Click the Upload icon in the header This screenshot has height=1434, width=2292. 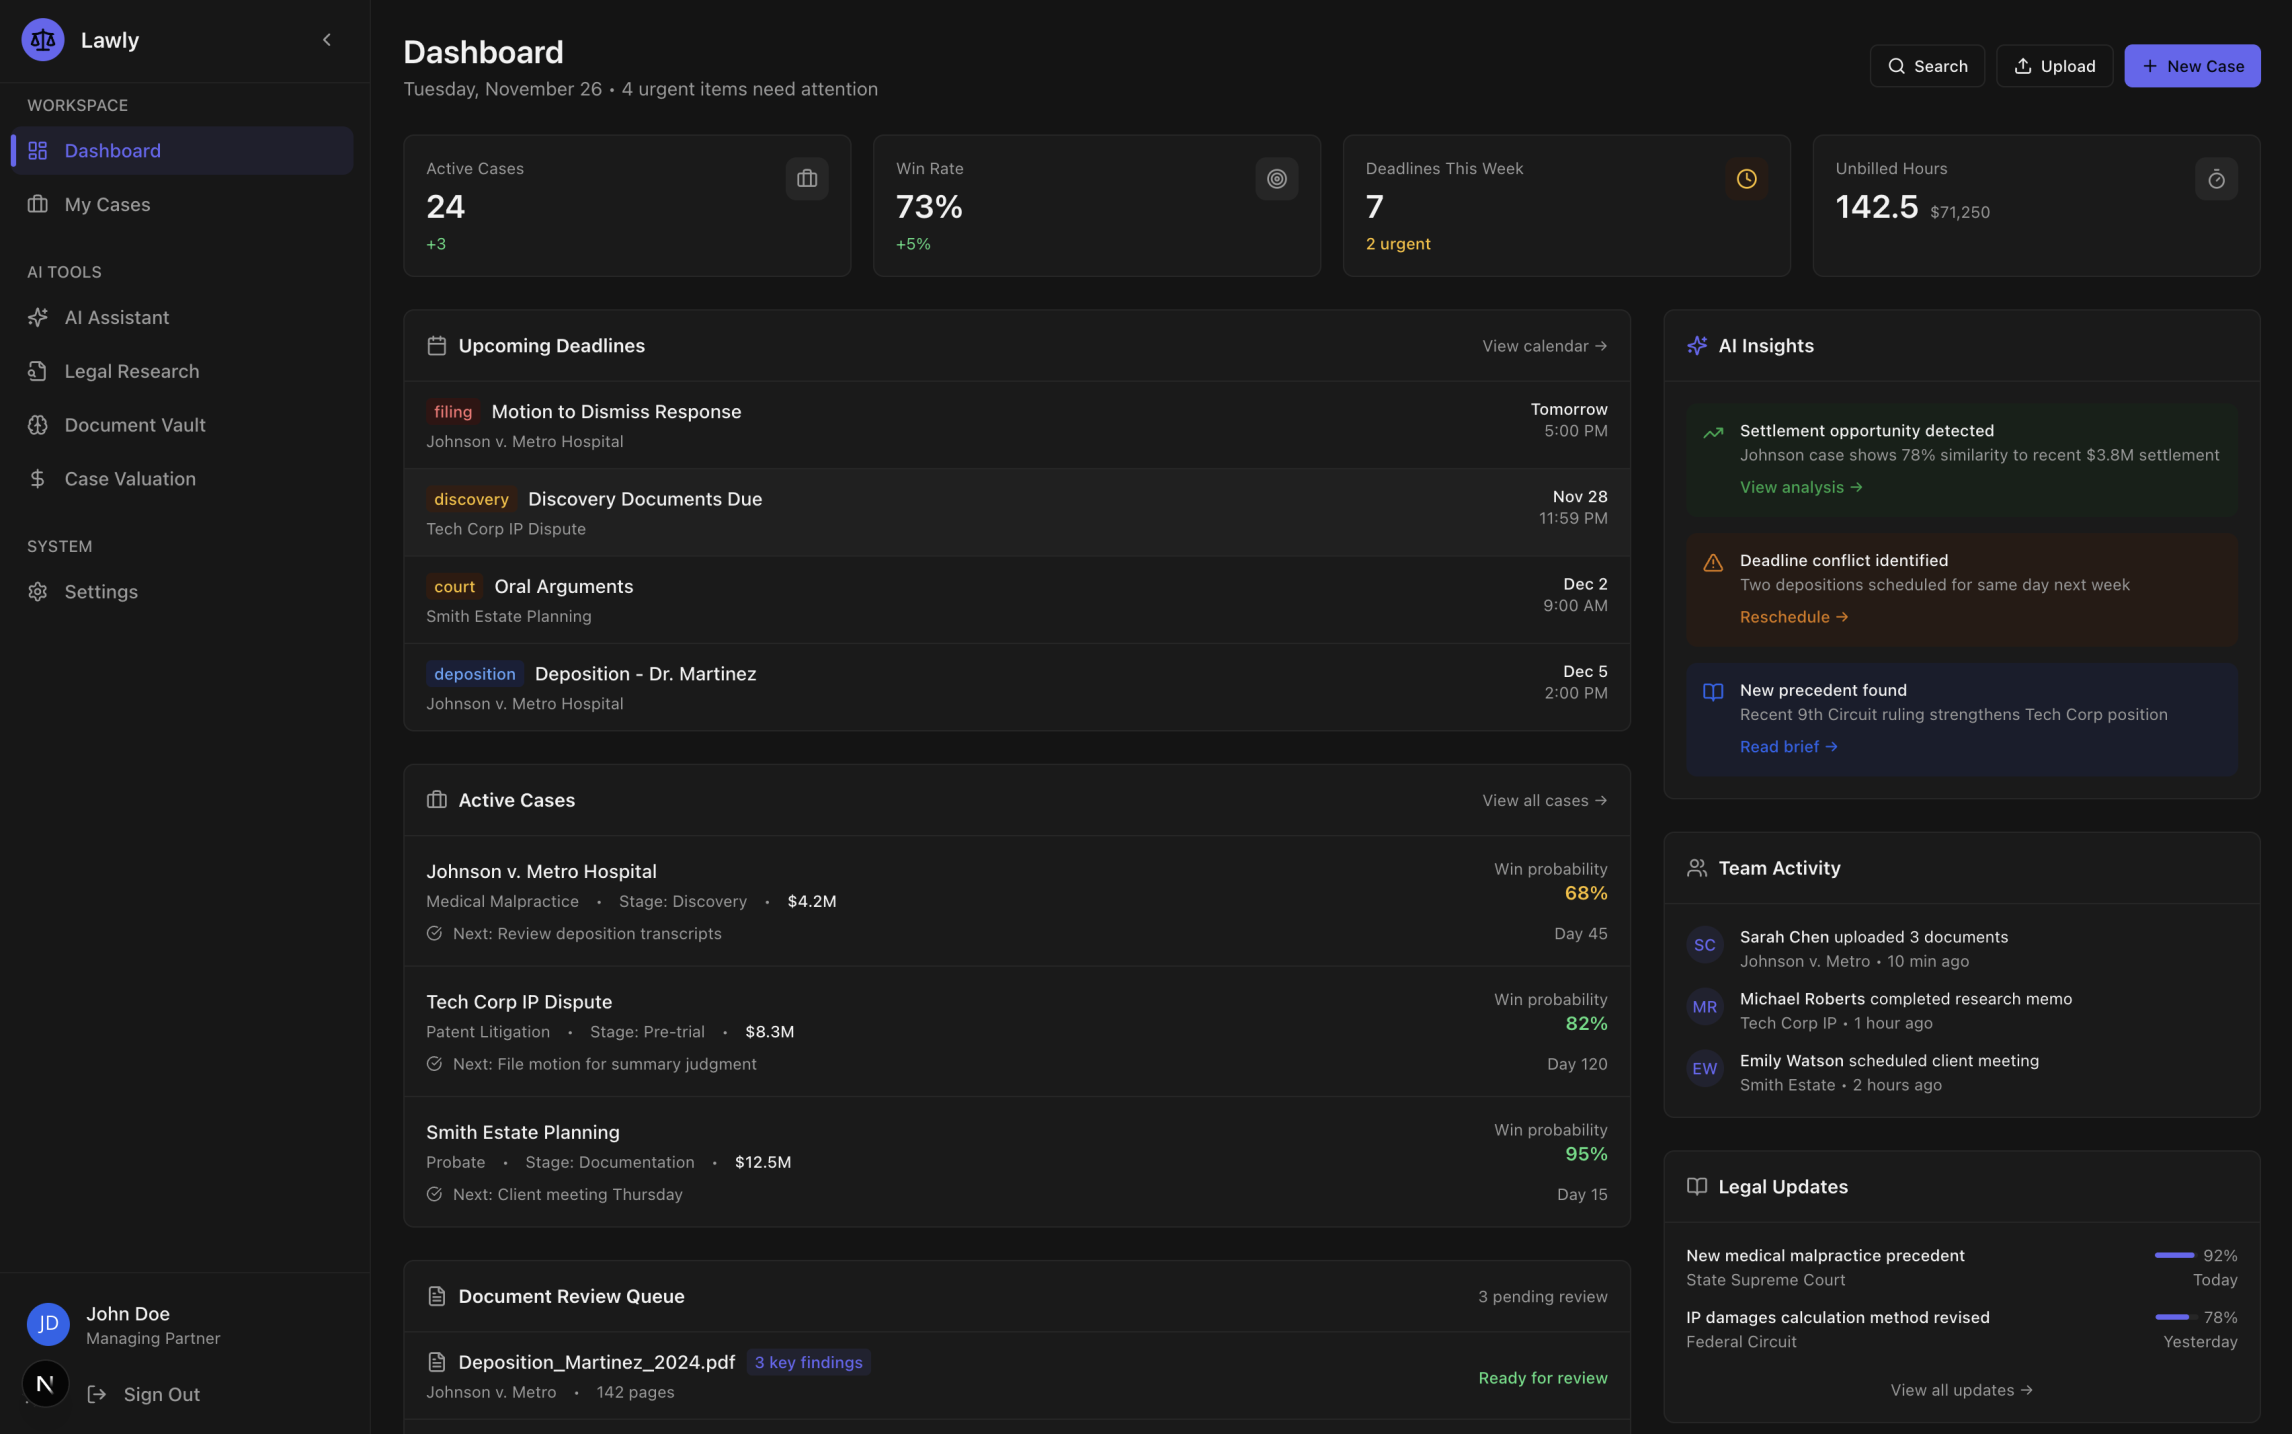tap(2023, 65)
